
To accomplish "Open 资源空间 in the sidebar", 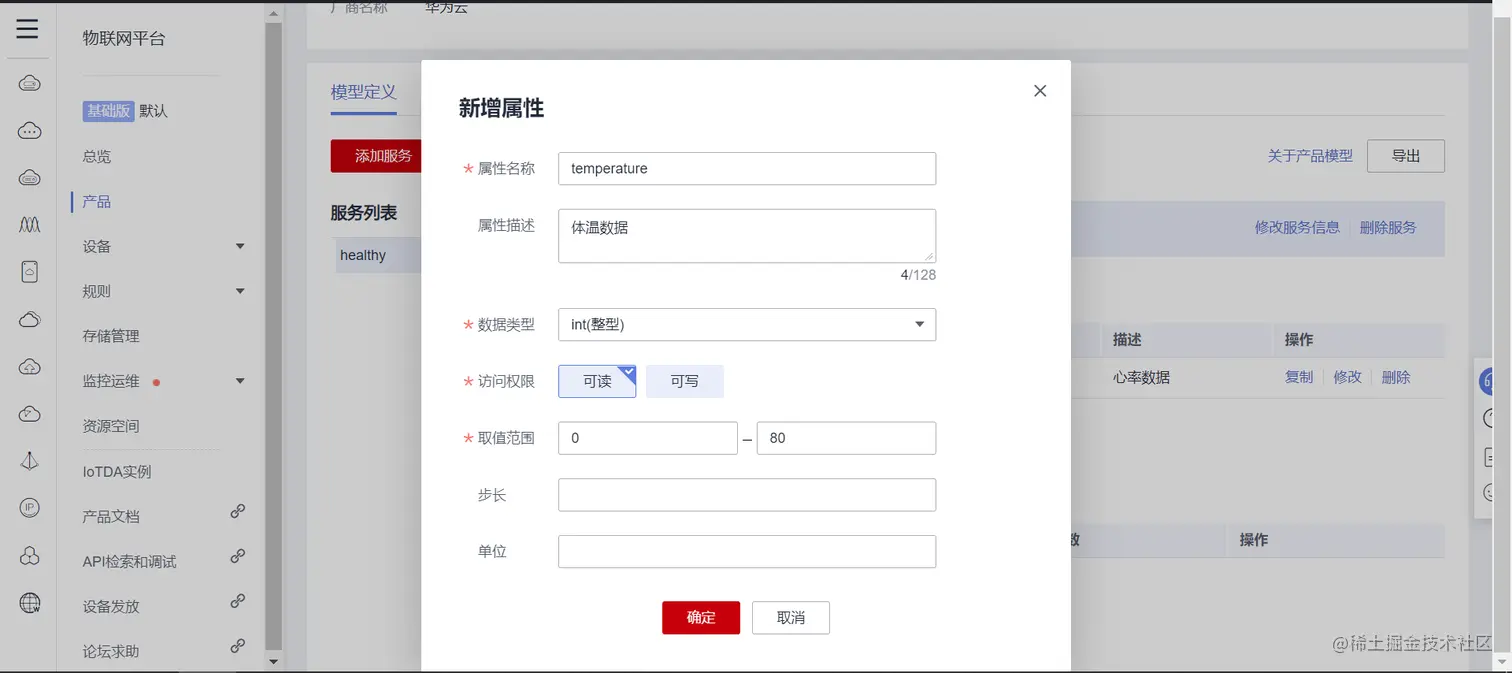I will click(x=111, y=426).
